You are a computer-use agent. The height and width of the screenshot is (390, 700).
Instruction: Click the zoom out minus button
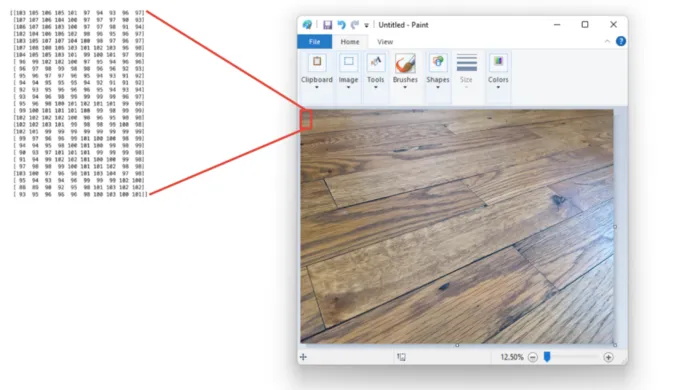point(533,357)
